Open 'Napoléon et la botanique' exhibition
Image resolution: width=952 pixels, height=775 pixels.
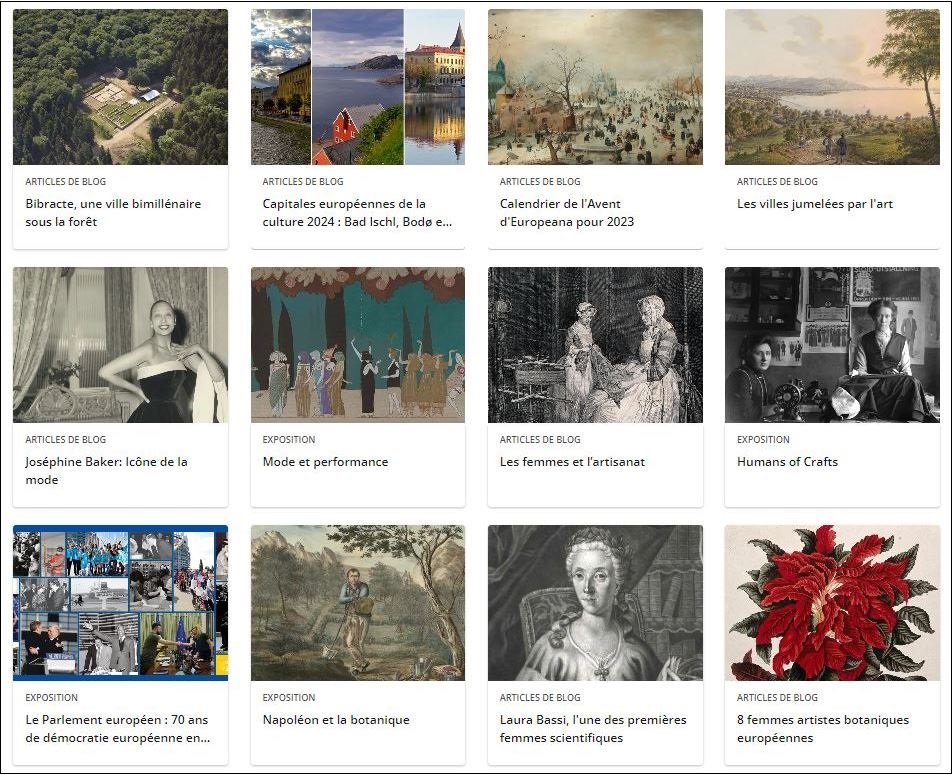(336, 720)
